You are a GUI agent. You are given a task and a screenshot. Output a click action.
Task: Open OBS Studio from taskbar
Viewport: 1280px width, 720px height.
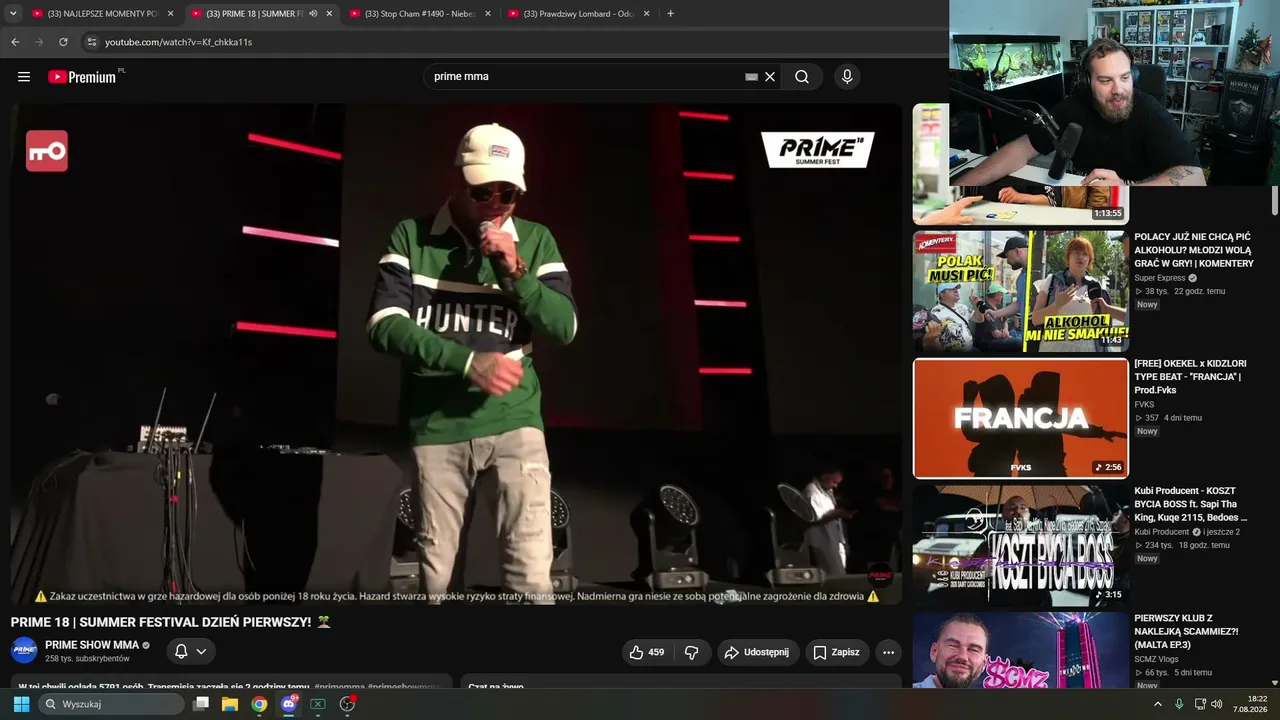(x=347, y=704)
